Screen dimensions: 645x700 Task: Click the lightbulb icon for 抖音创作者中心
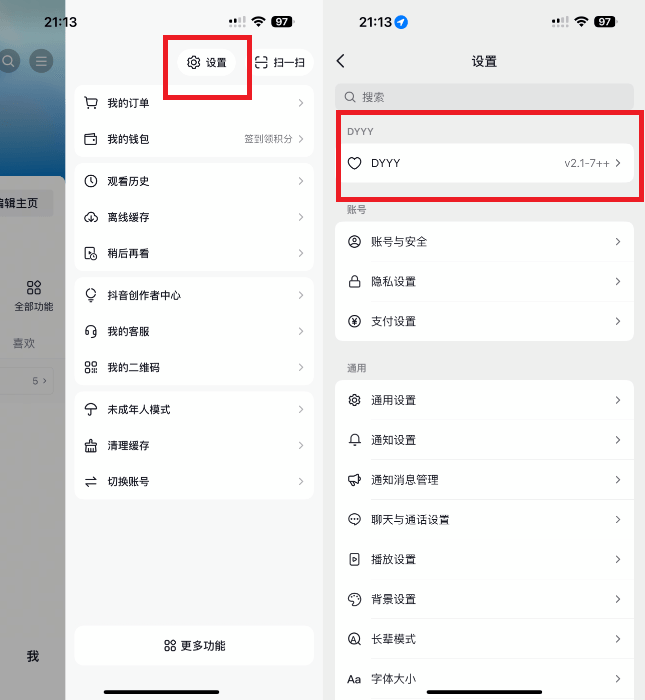click(91, 295)
